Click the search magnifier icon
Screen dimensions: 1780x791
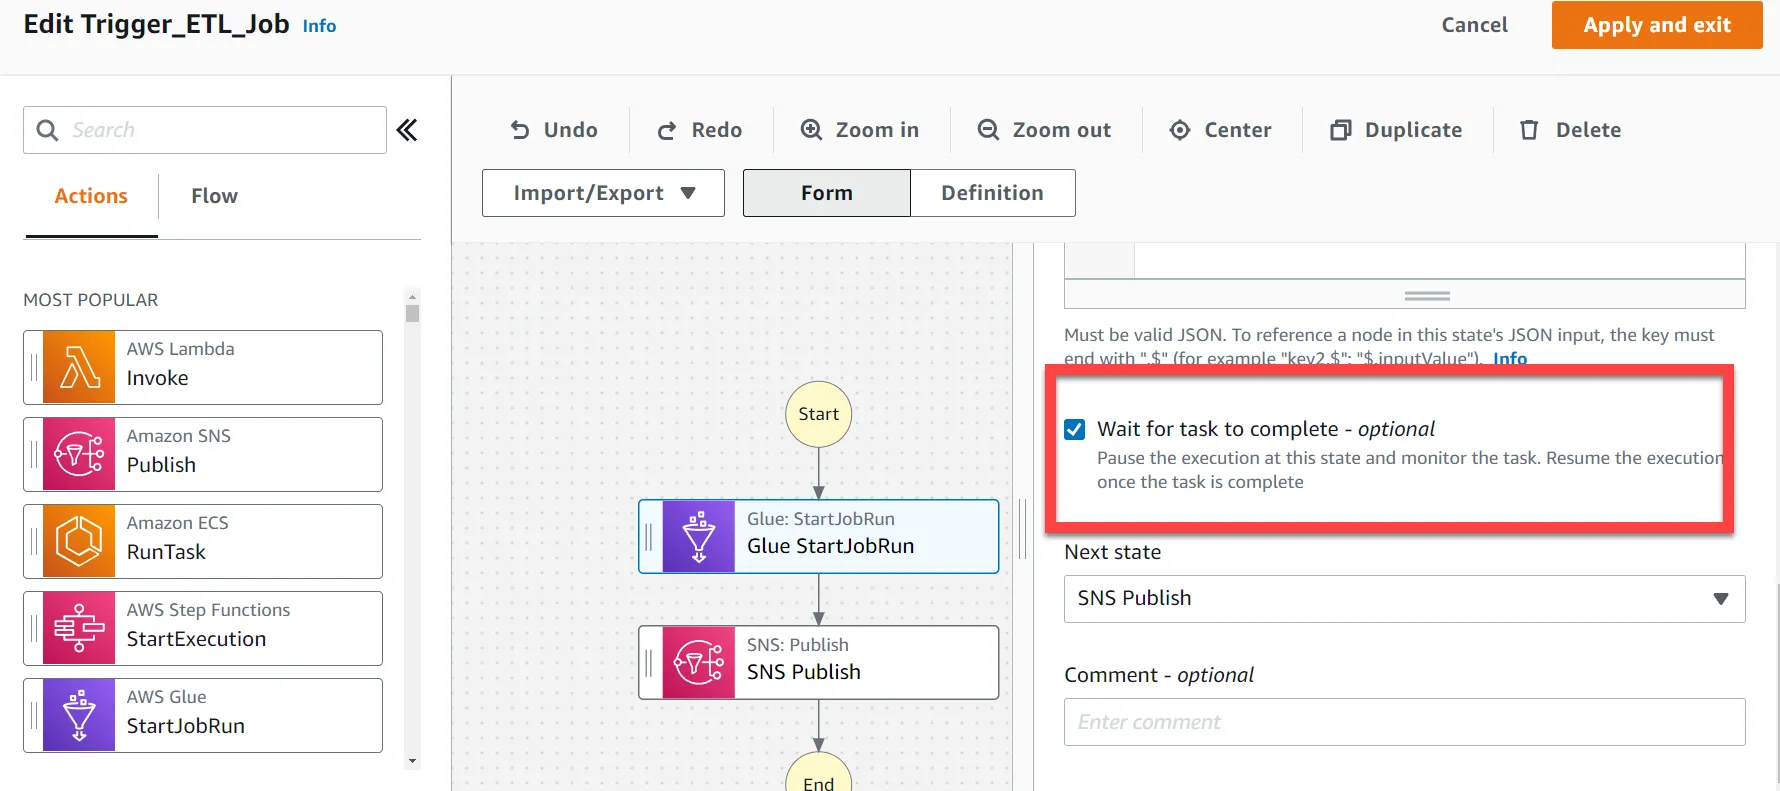[47, 130]
